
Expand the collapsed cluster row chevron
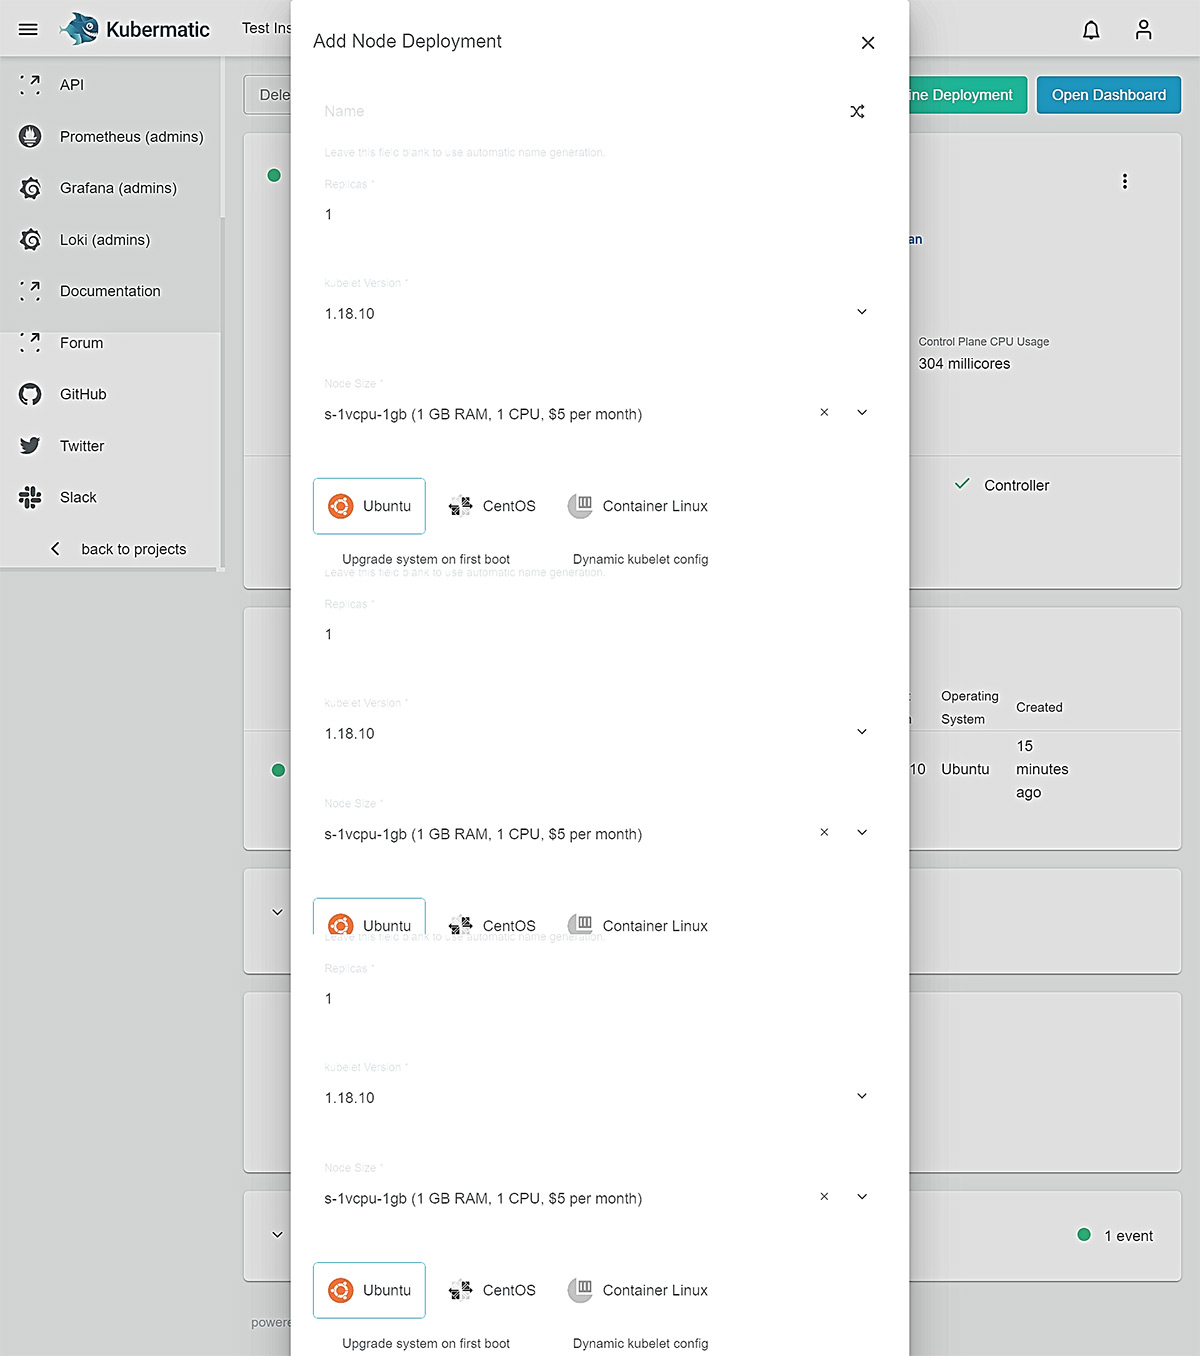click(x=278, y=911)
